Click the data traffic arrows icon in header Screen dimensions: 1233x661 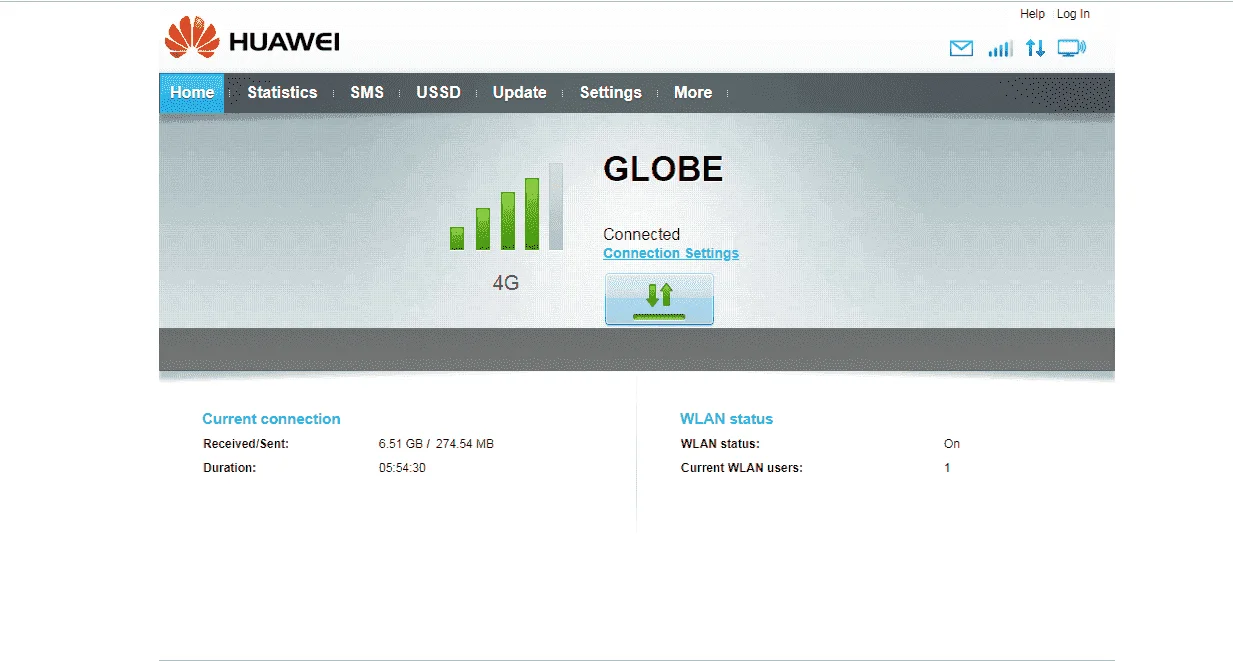(x=1035, y=48)
